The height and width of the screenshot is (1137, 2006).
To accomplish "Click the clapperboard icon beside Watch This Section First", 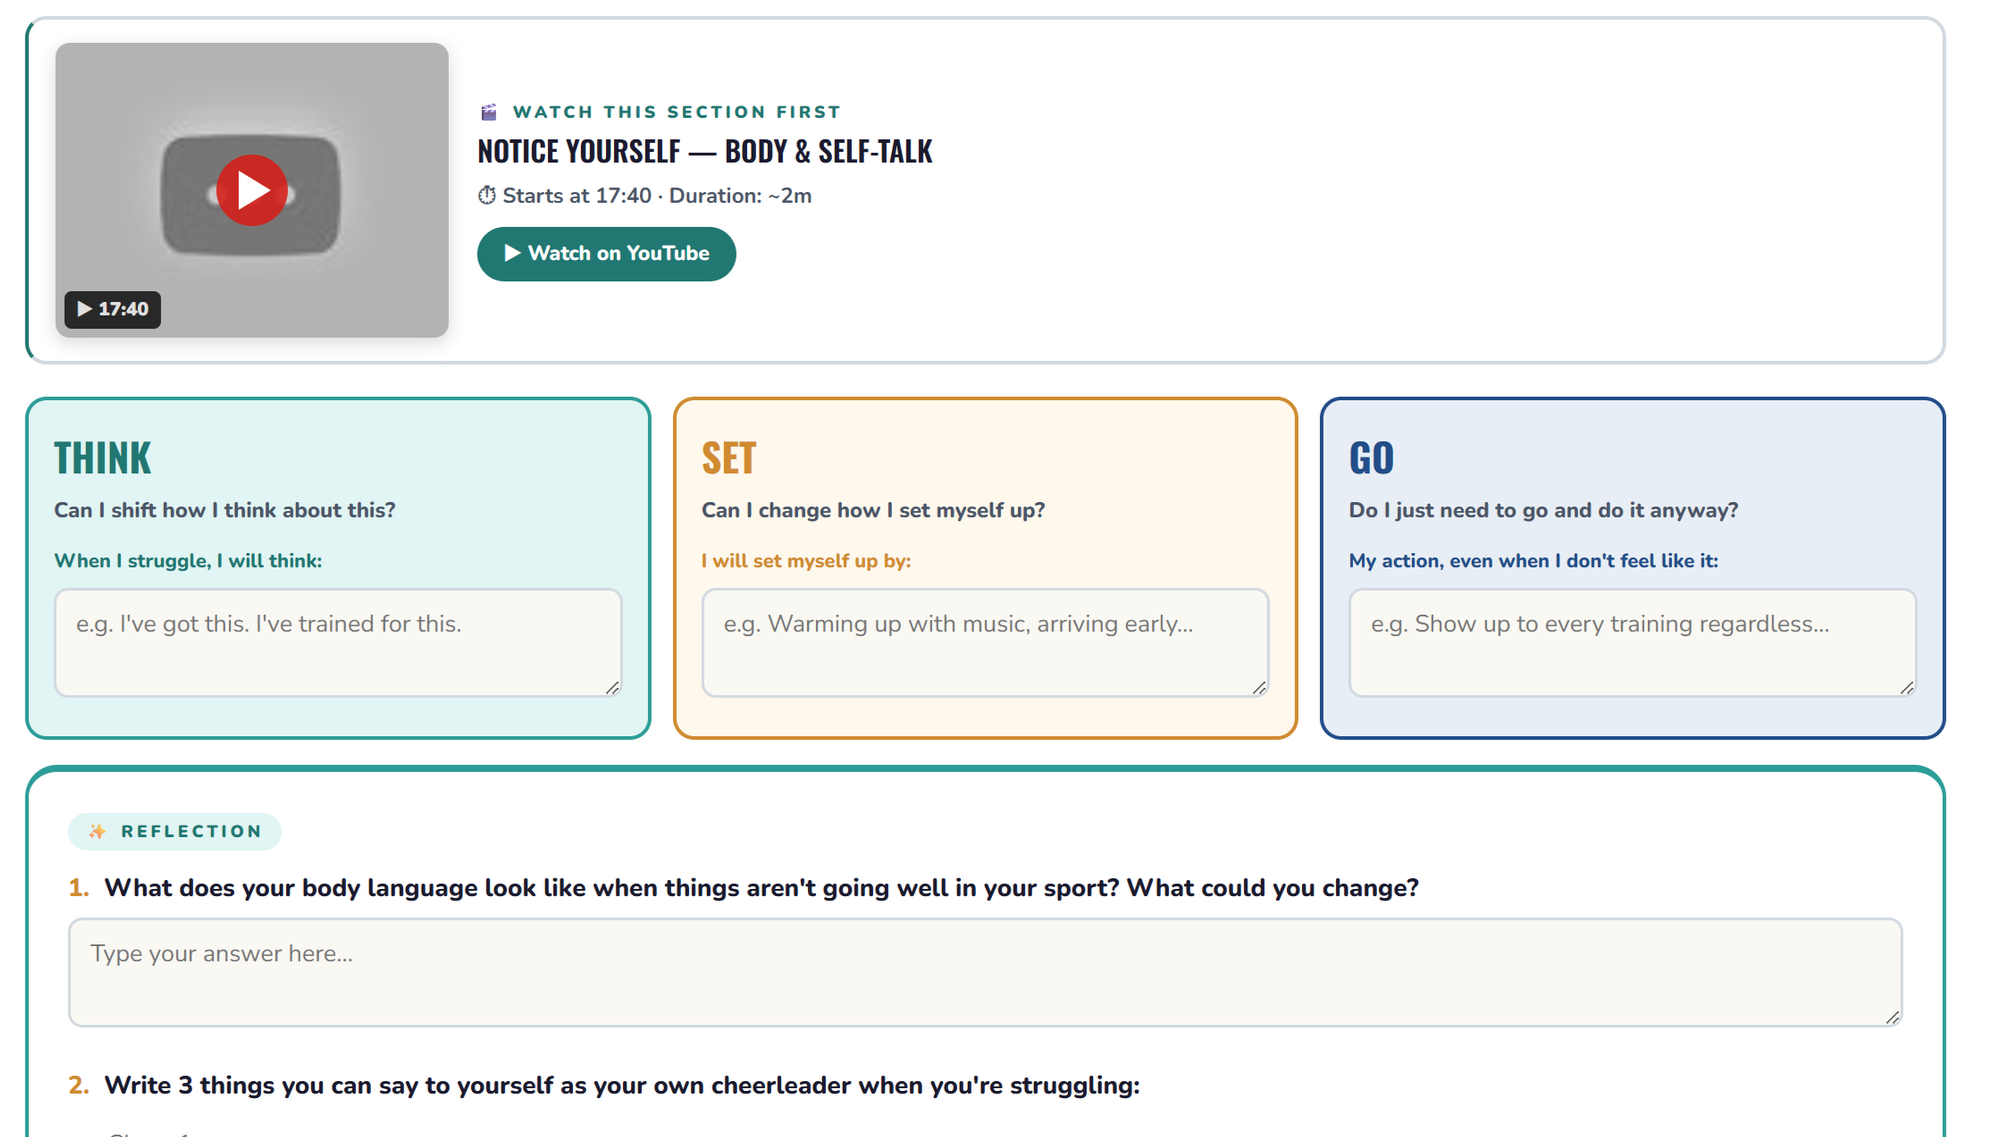I will click(489, 112).
